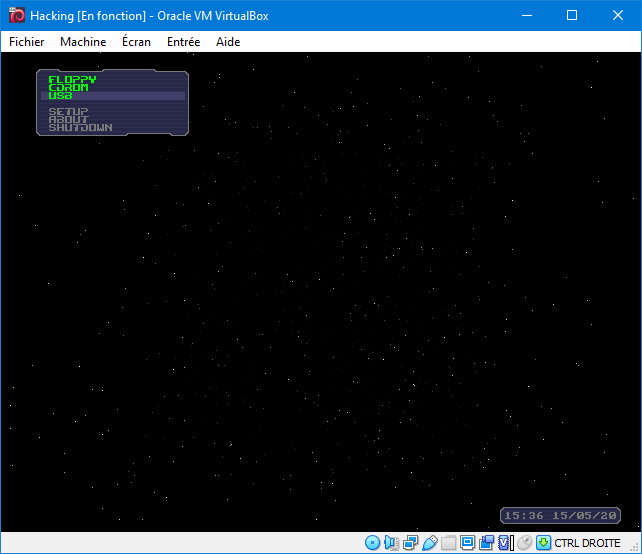Image resolution: width=642 pixels, height=554 pixels.
Task: Choose CDROM boot option
Action: click(x=68, y=88)
